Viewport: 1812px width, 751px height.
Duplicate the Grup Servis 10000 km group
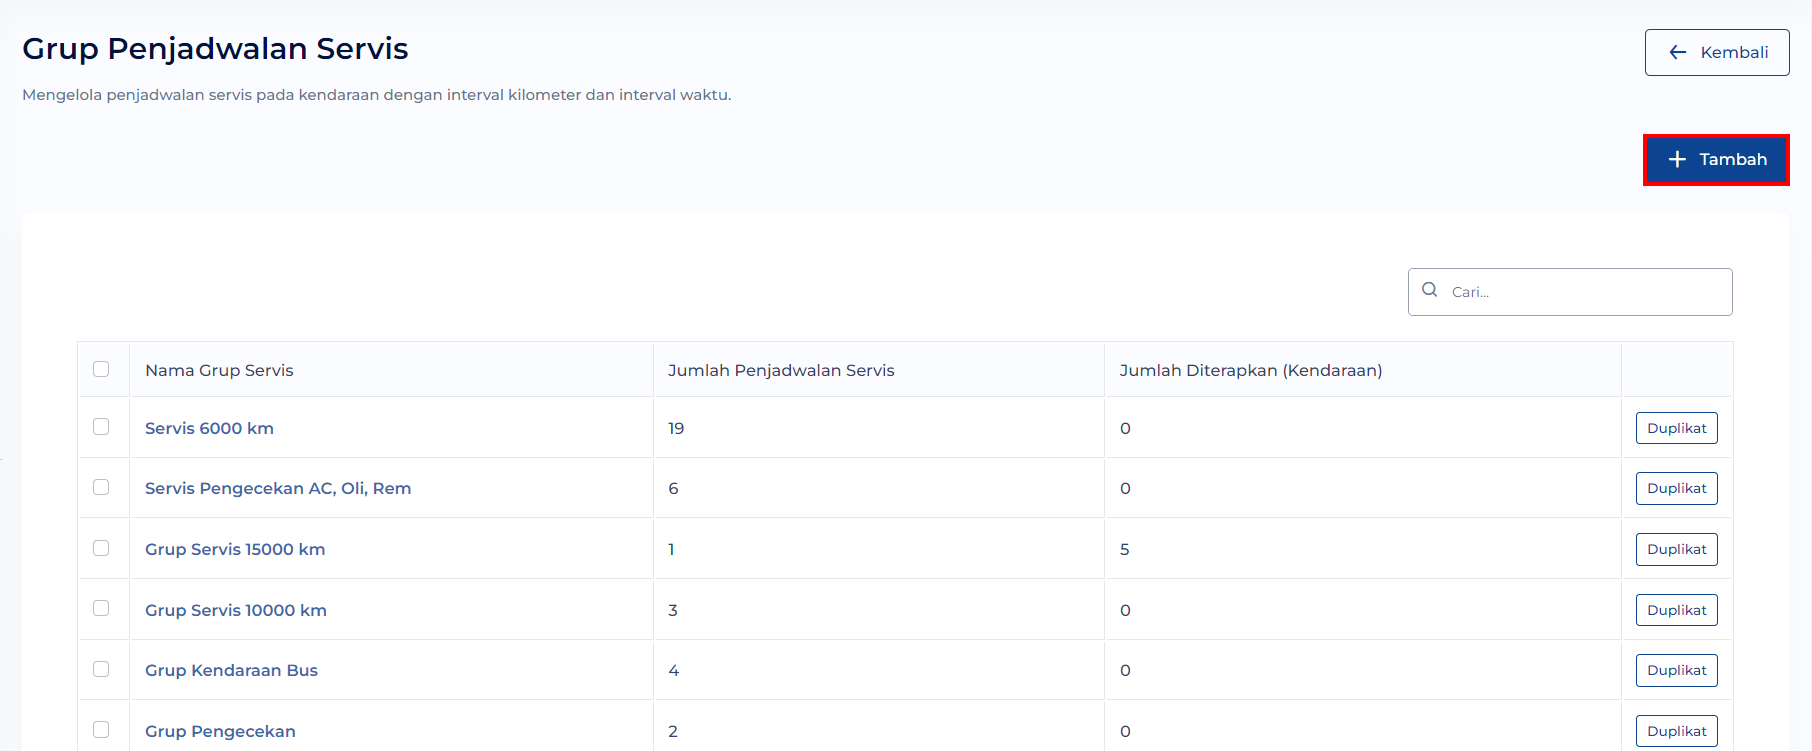click(1677, 610)
